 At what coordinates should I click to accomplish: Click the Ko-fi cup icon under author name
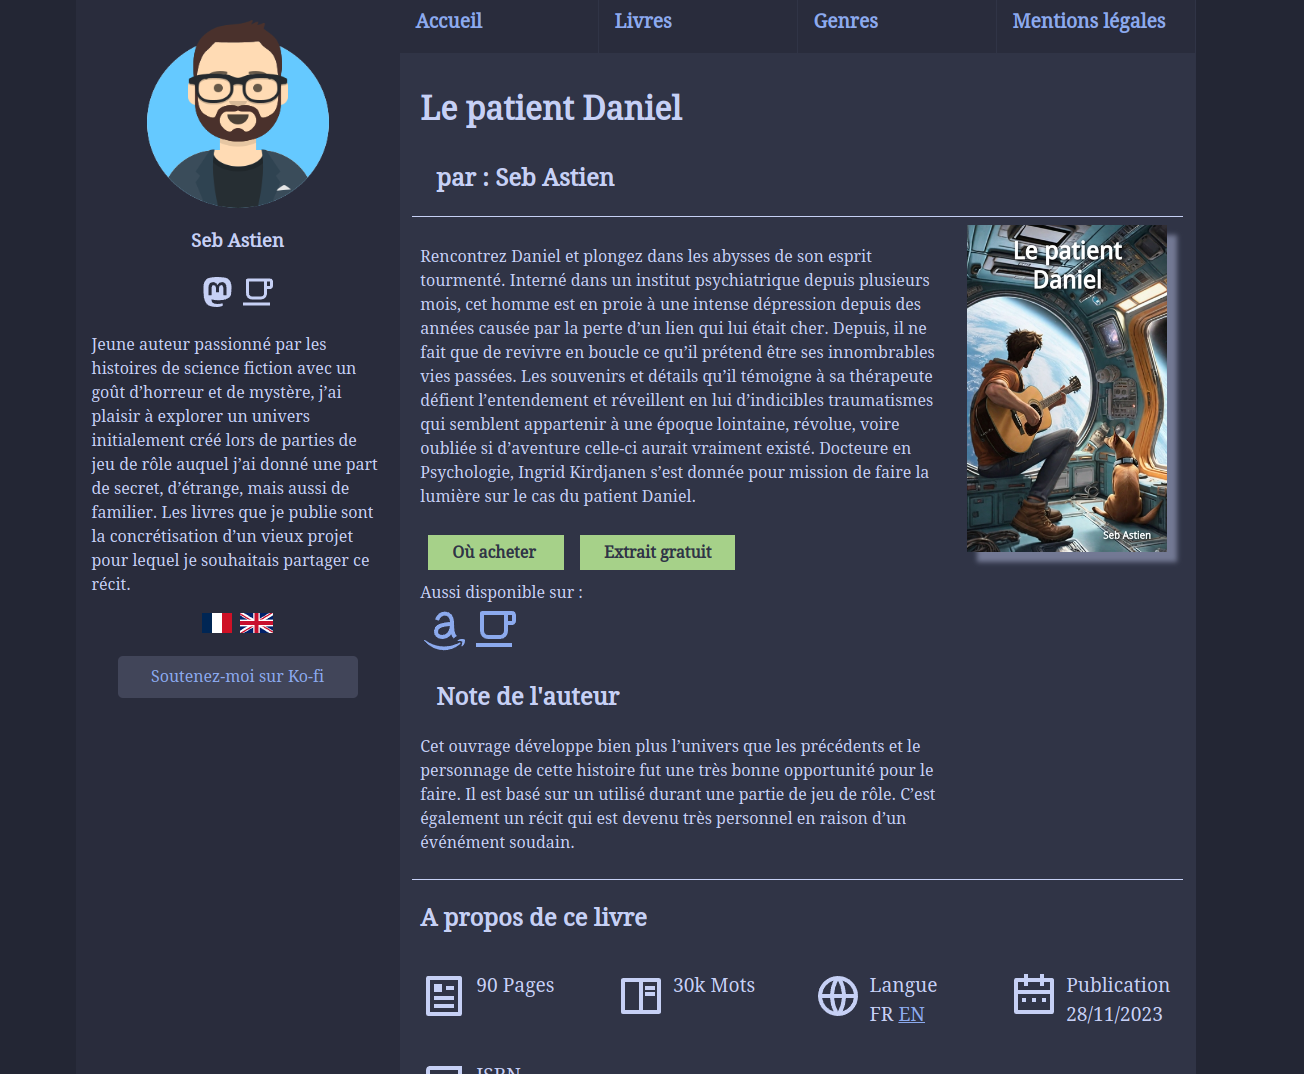pos(258,291)
